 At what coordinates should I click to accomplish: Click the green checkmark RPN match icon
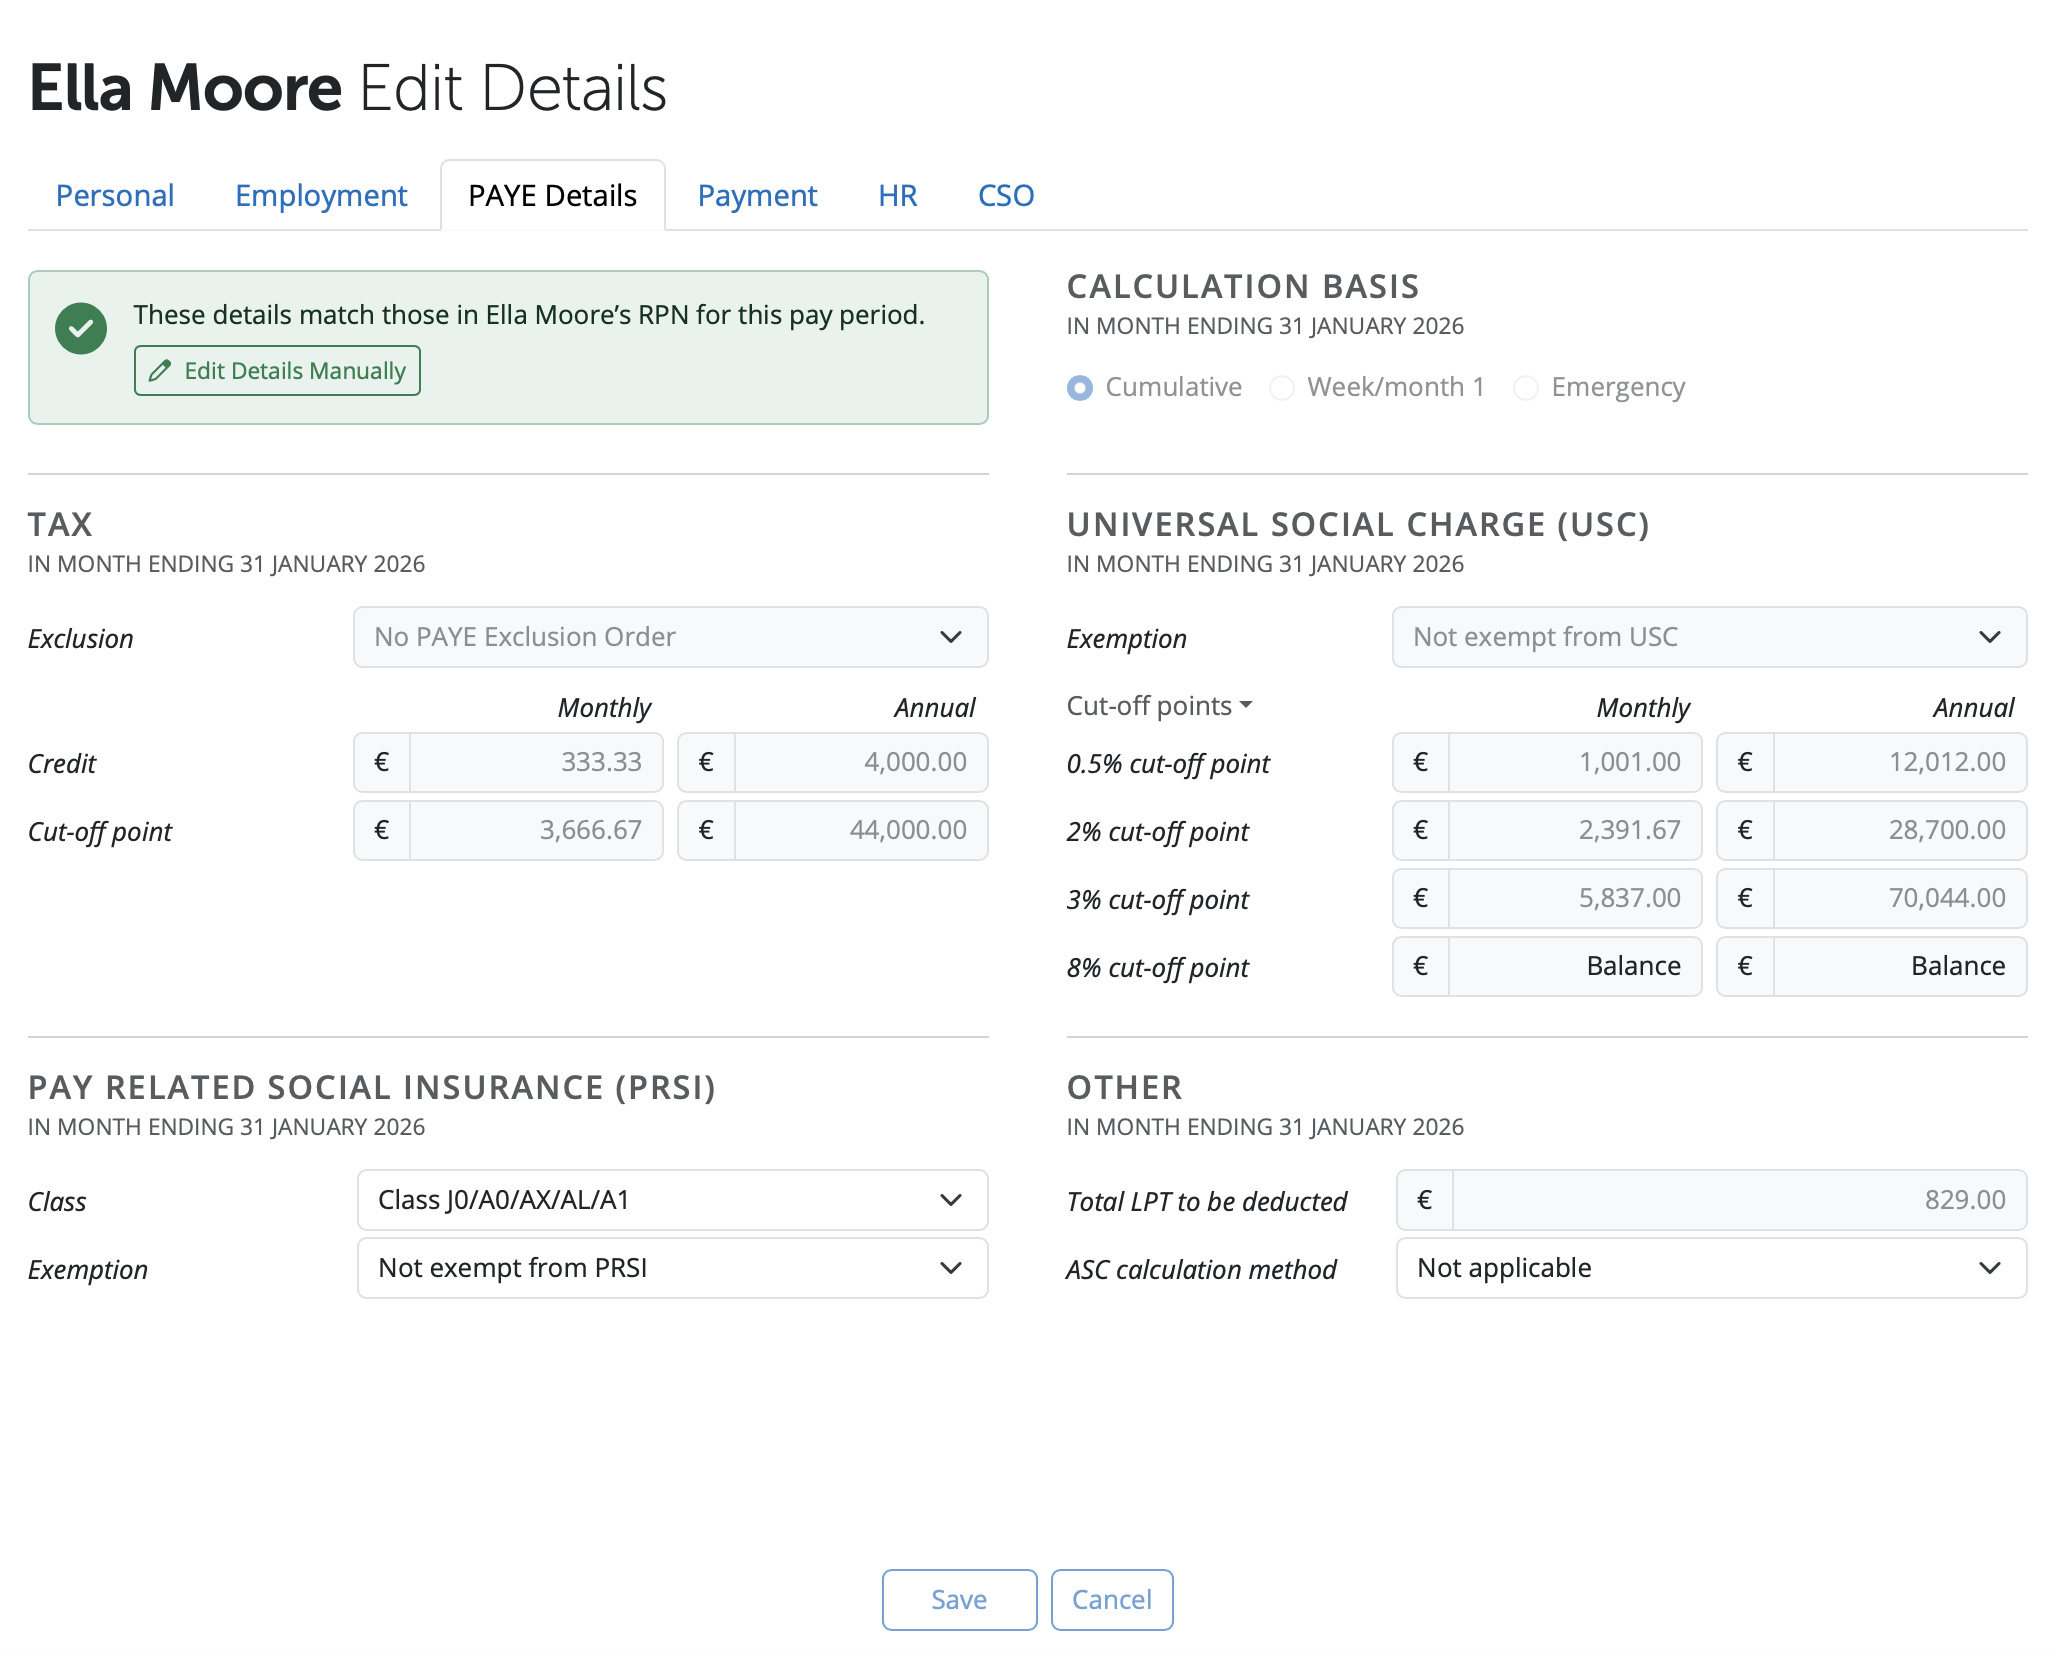pos(81,328)
